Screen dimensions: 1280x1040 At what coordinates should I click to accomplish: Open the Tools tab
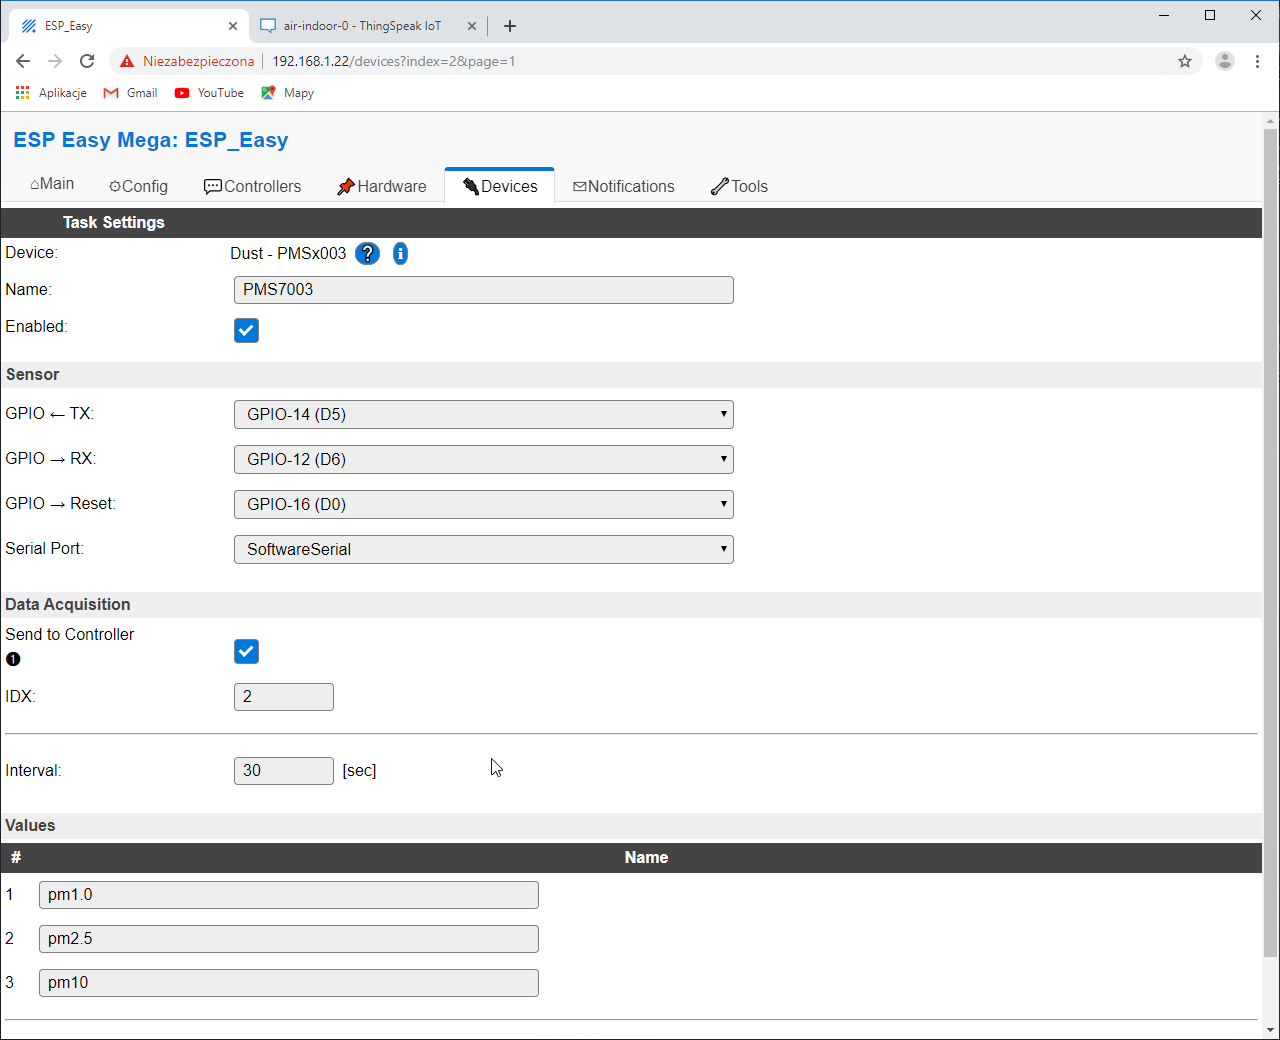click(739, 186)
